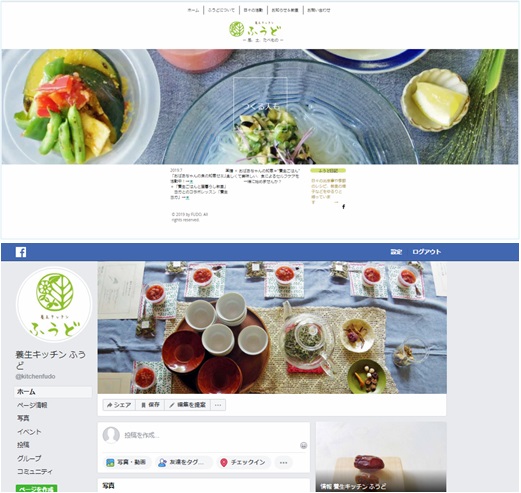Open the お問い合わせ navigation item
Image resolution: width=521 pixels, height=493 pixels.
pos(319,10)
